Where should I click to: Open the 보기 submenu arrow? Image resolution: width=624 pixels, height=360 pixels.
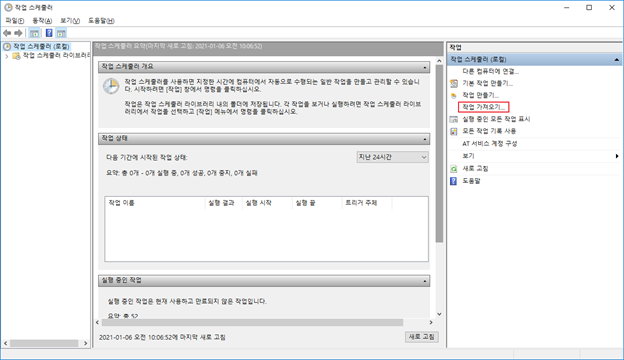(x=617, y=156)
